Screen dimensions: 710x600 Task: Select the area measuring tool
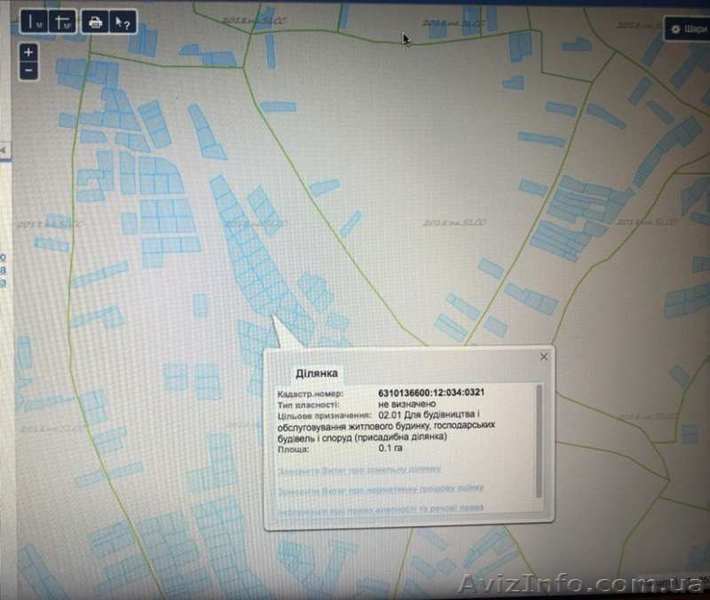pos(63,21)
